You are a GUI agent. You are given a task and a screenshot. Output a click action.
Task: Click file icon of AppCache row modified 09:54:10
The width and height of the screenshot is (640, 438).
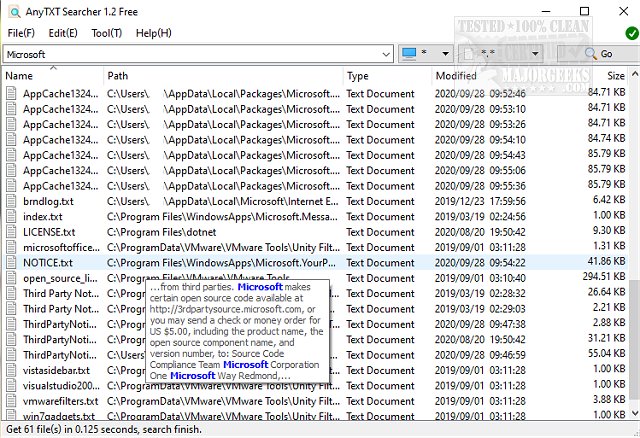coord(11,140)
